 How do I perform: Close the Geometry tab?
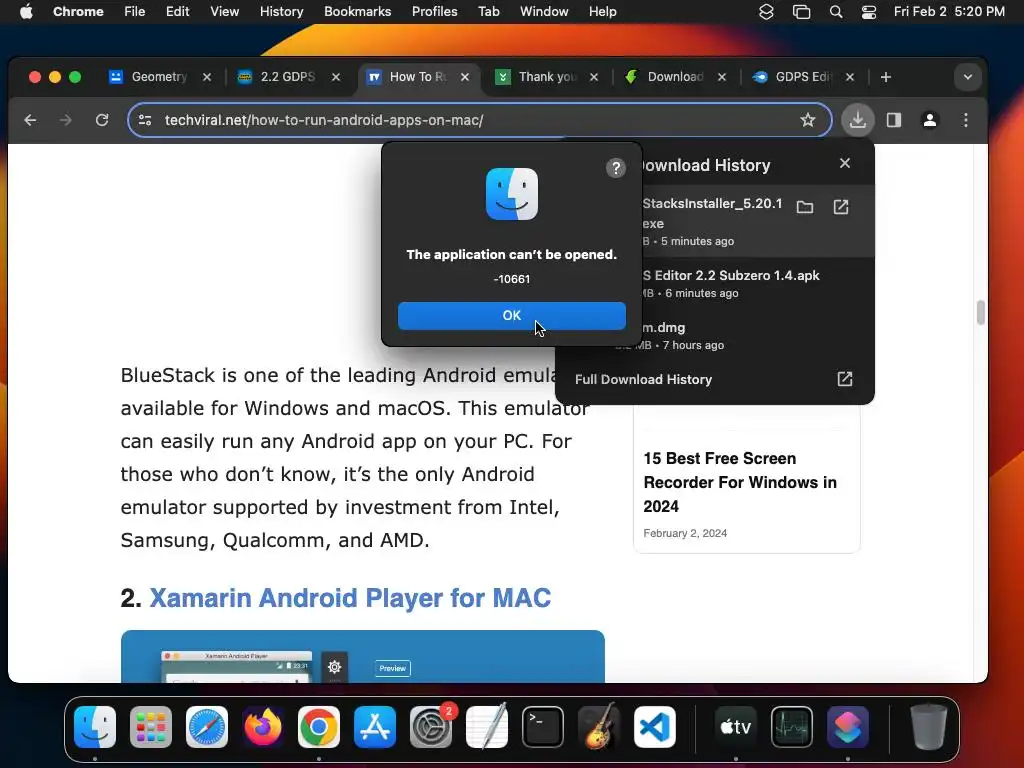click(x=206, y=77)
